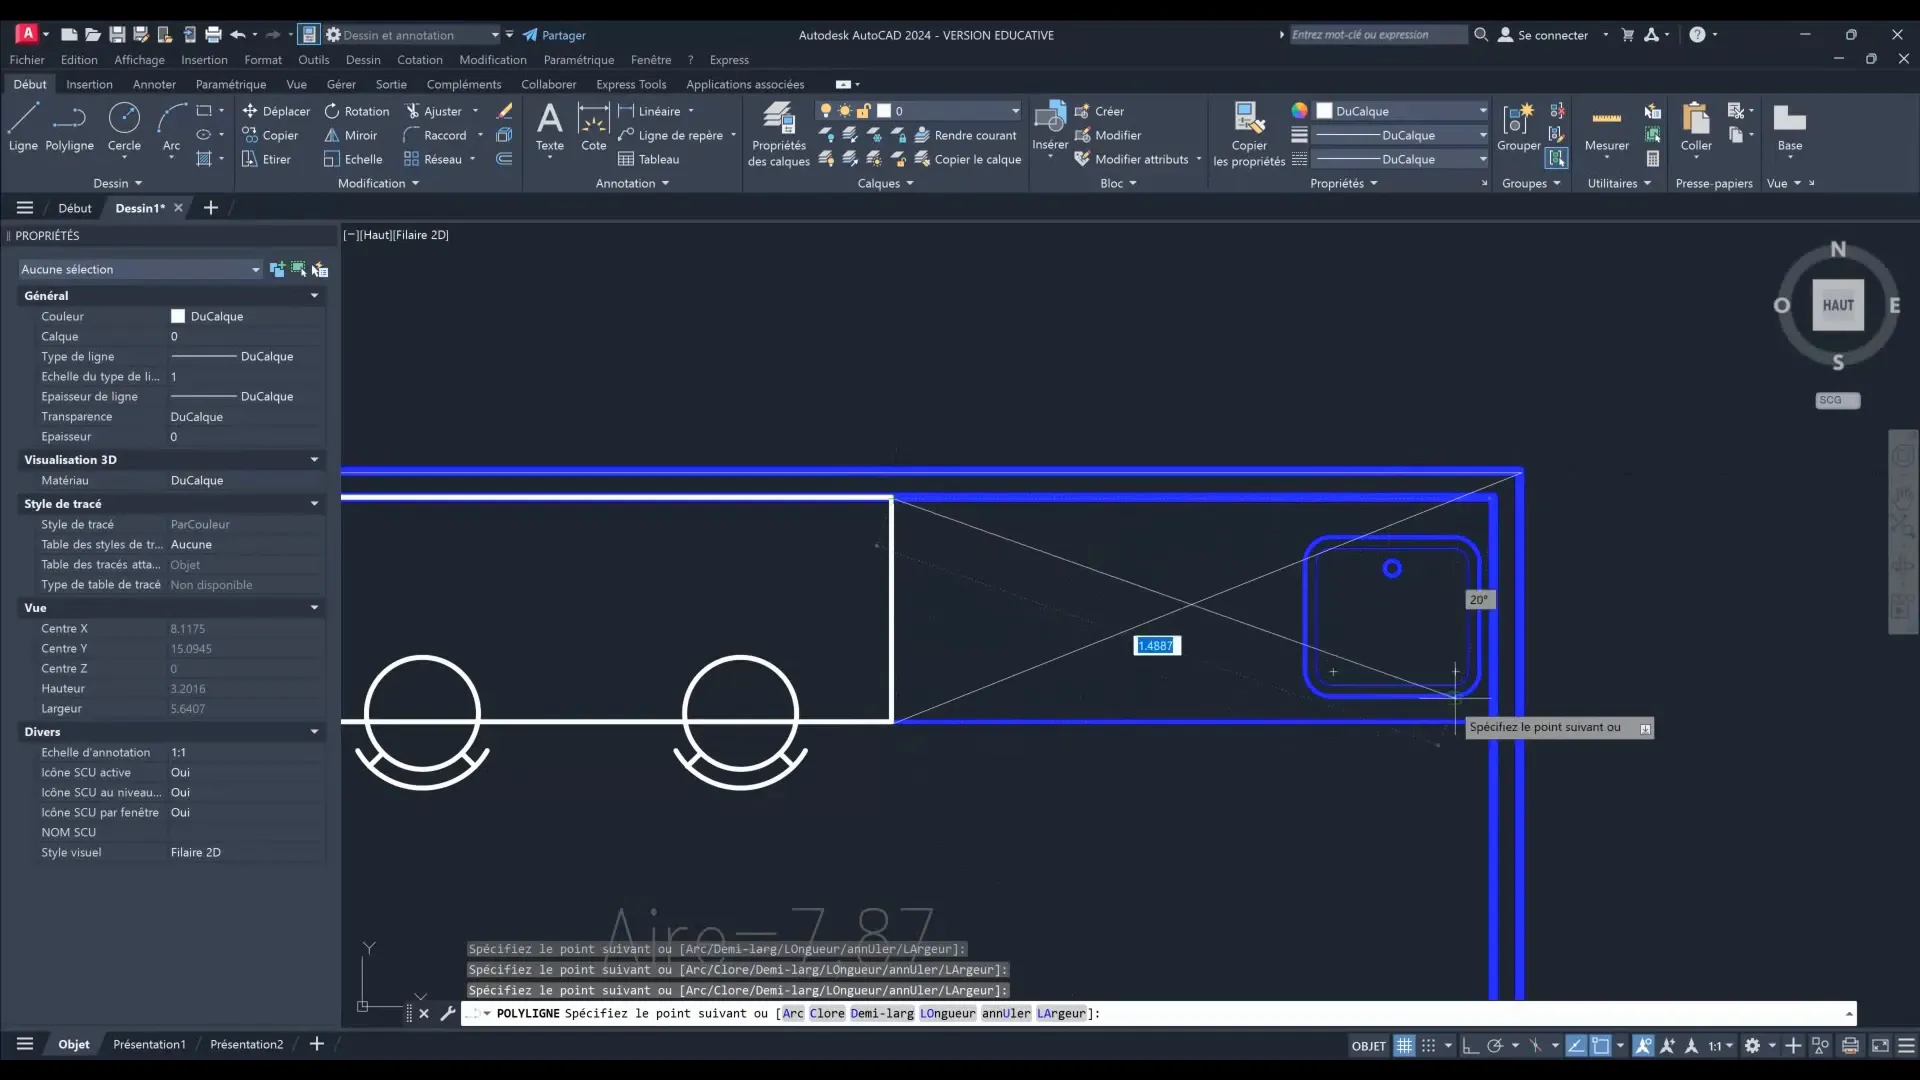Click the HAUT face of ViewCube

(1838, 306)
